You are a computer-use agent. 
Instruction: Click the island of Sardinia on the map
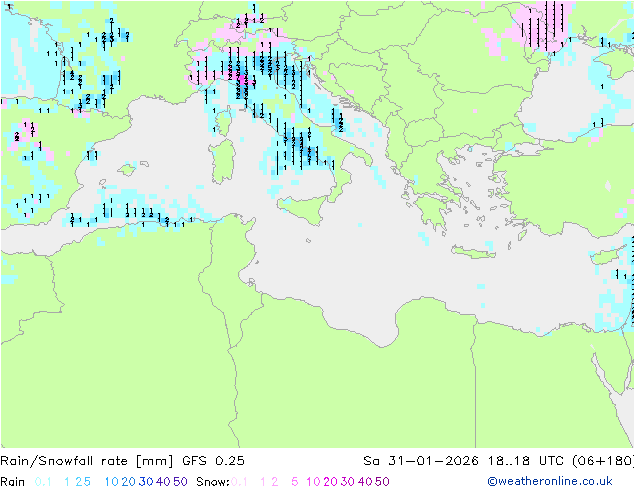[222, 162]
